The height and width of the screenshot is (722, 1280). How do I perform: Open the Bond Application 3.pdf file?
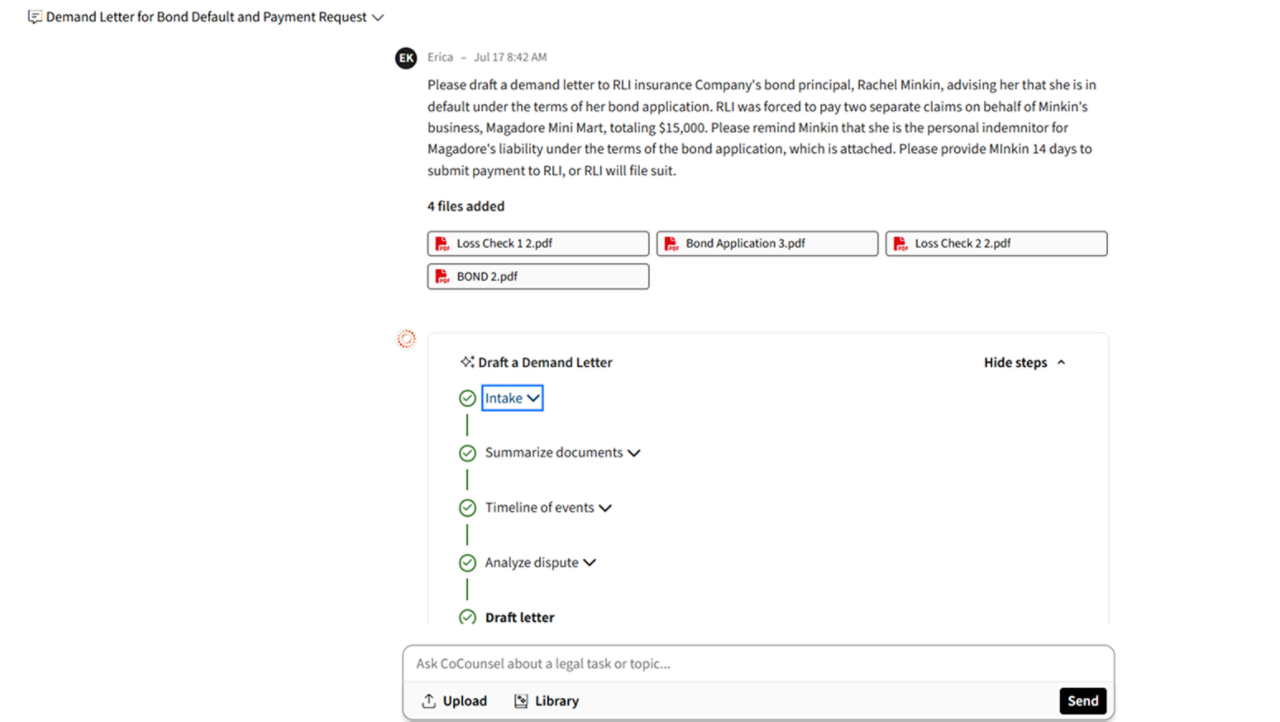[x=767, y=243]
